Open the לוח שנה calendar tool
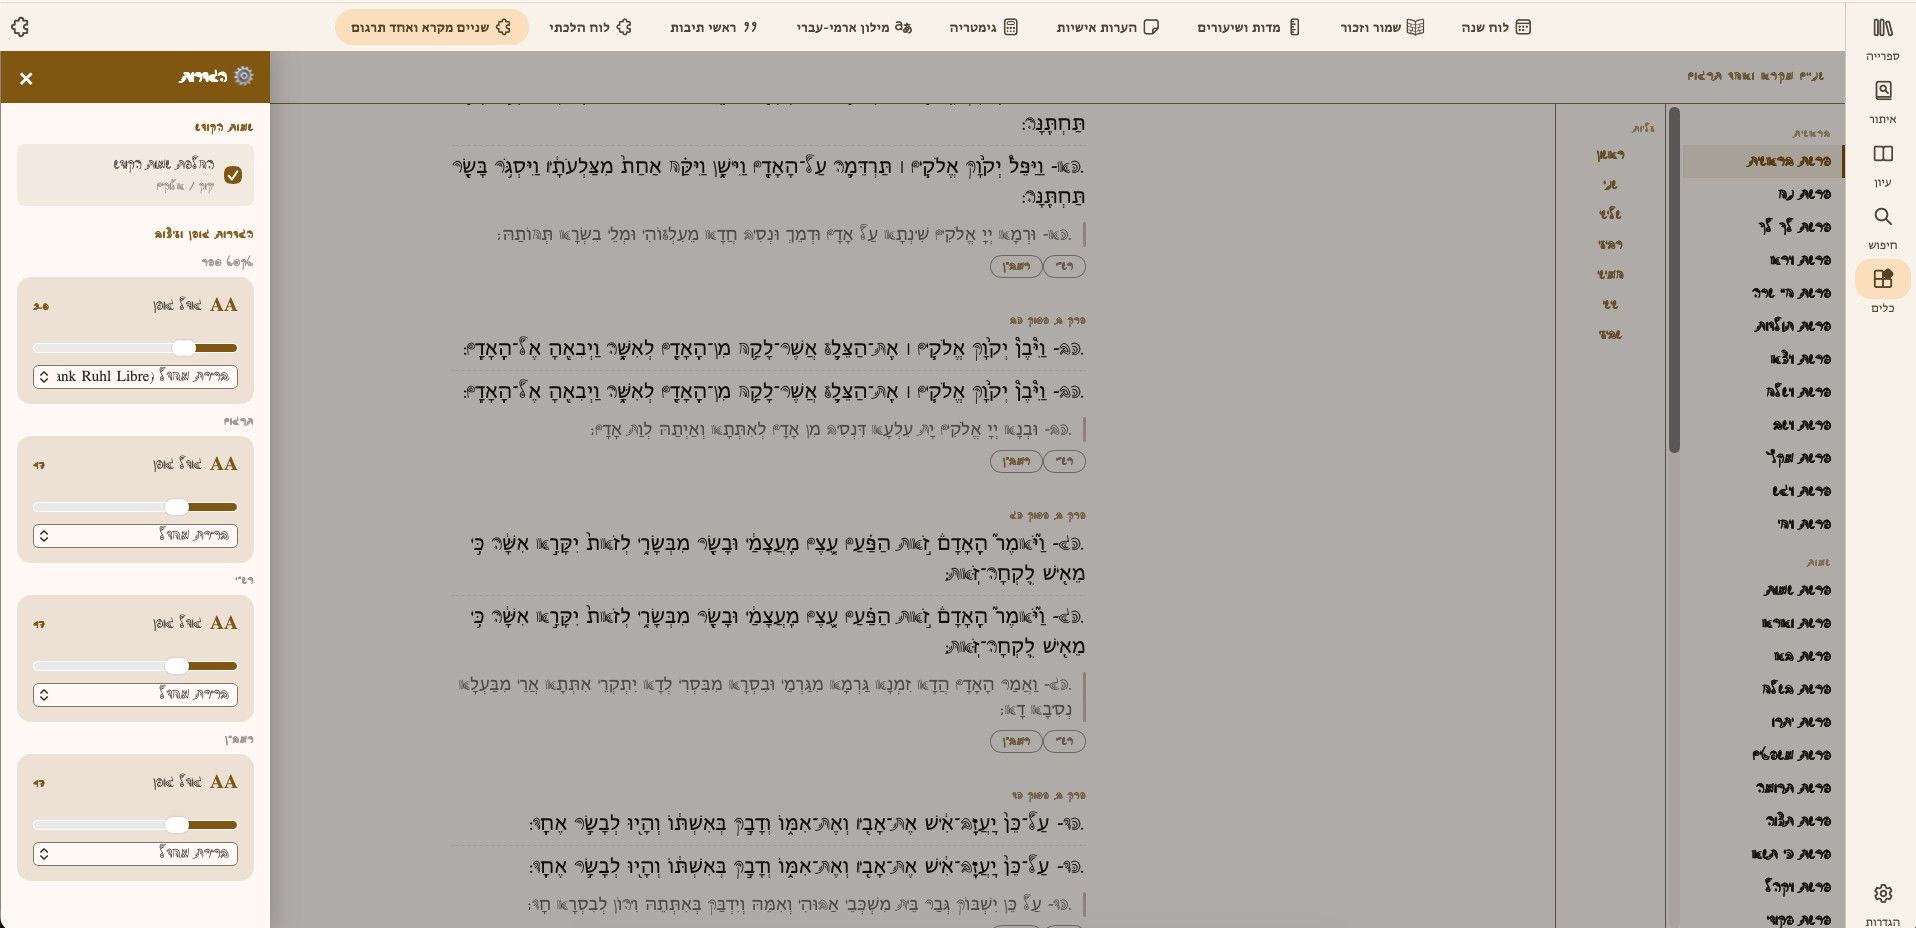Image resolution: width=1916 pixels, height=928 pixels. pos(1496,27)
